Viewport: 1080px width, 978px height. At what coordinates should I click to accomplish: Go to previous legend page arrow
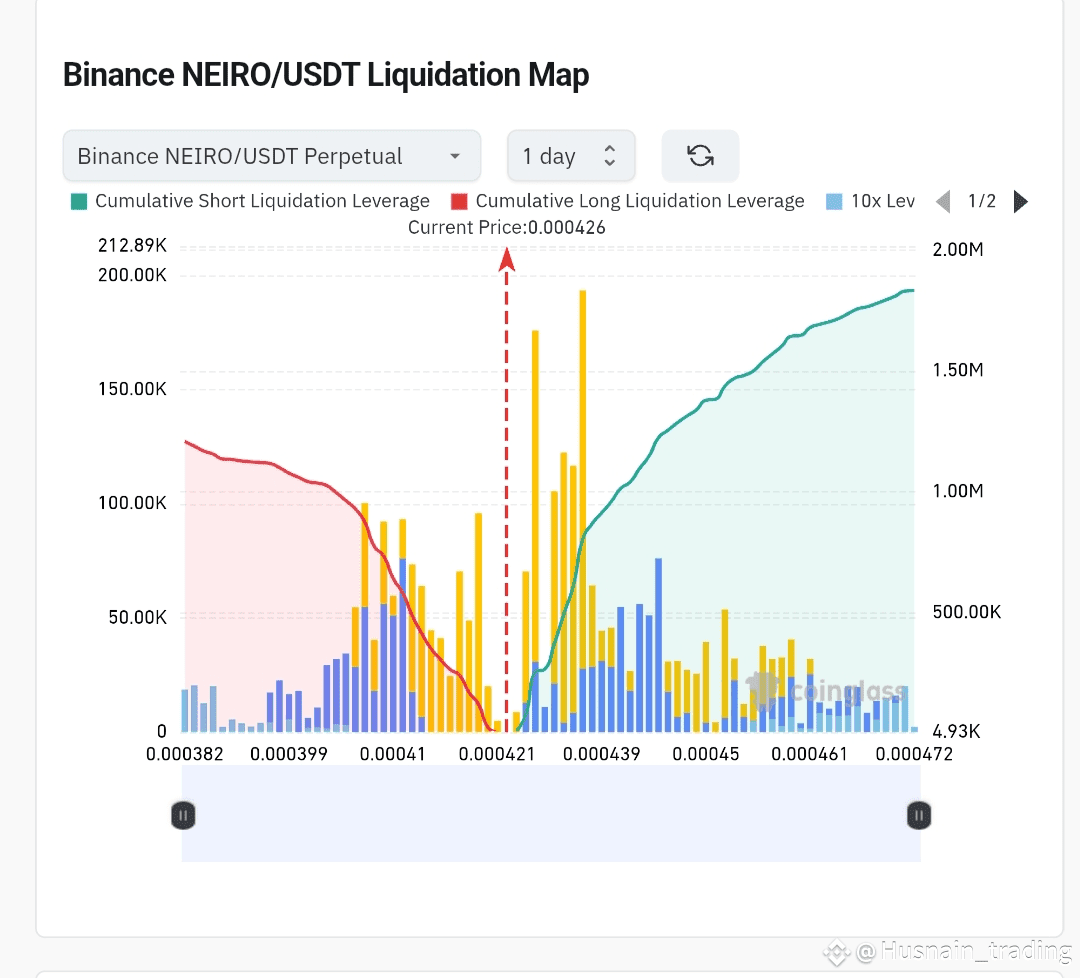[x=943, y=202]
